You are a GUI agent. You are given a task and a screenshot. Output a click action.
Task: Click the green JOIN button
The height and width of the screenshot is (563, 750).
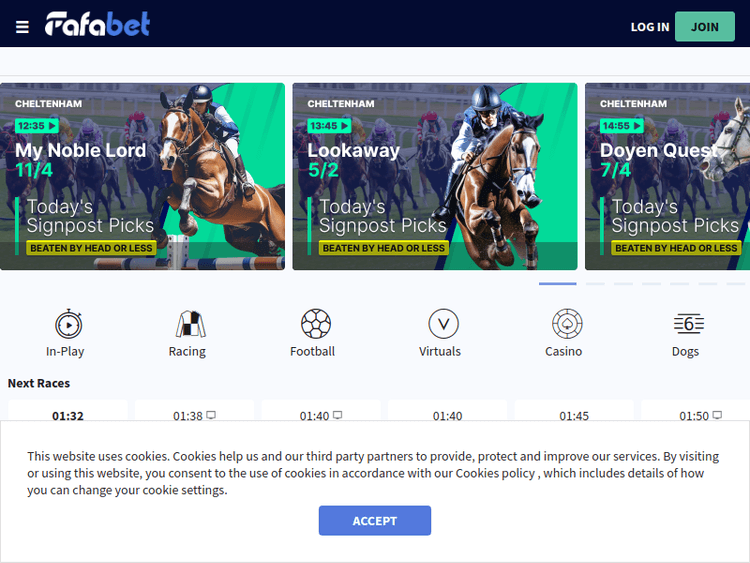(705, 27)
